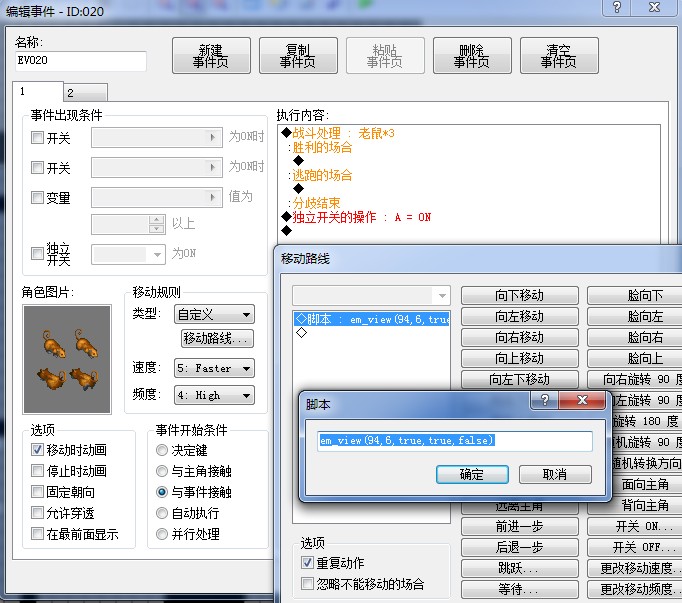Click the script text input field
Screen dimensions: 682x603
455,441
